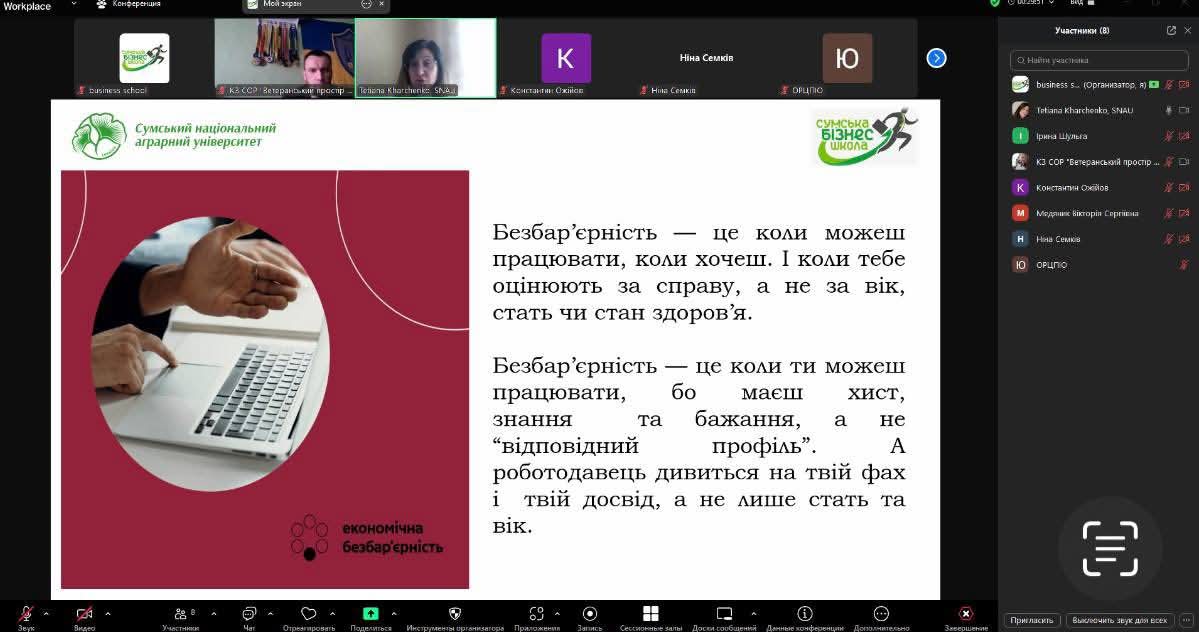Select the Ніна Семків video tile
This screenshot has height=632, width=1199.
pyautogui.click(x=707, y=58)
